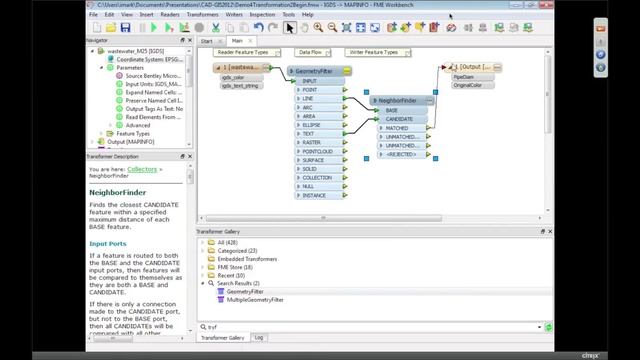Undock the Navigator panel
The image size is (640, 360).
(x=182, y=40)
